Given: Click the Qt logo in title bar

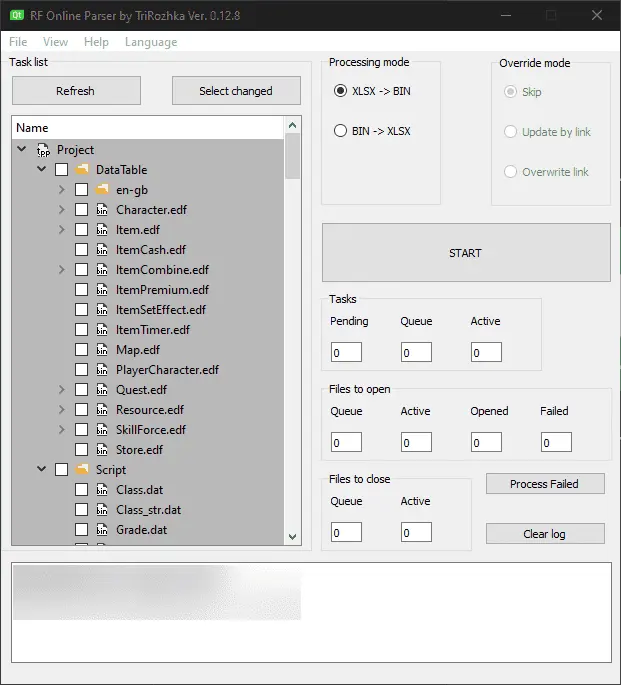Looking at the screenshot, I should (17, 15).
